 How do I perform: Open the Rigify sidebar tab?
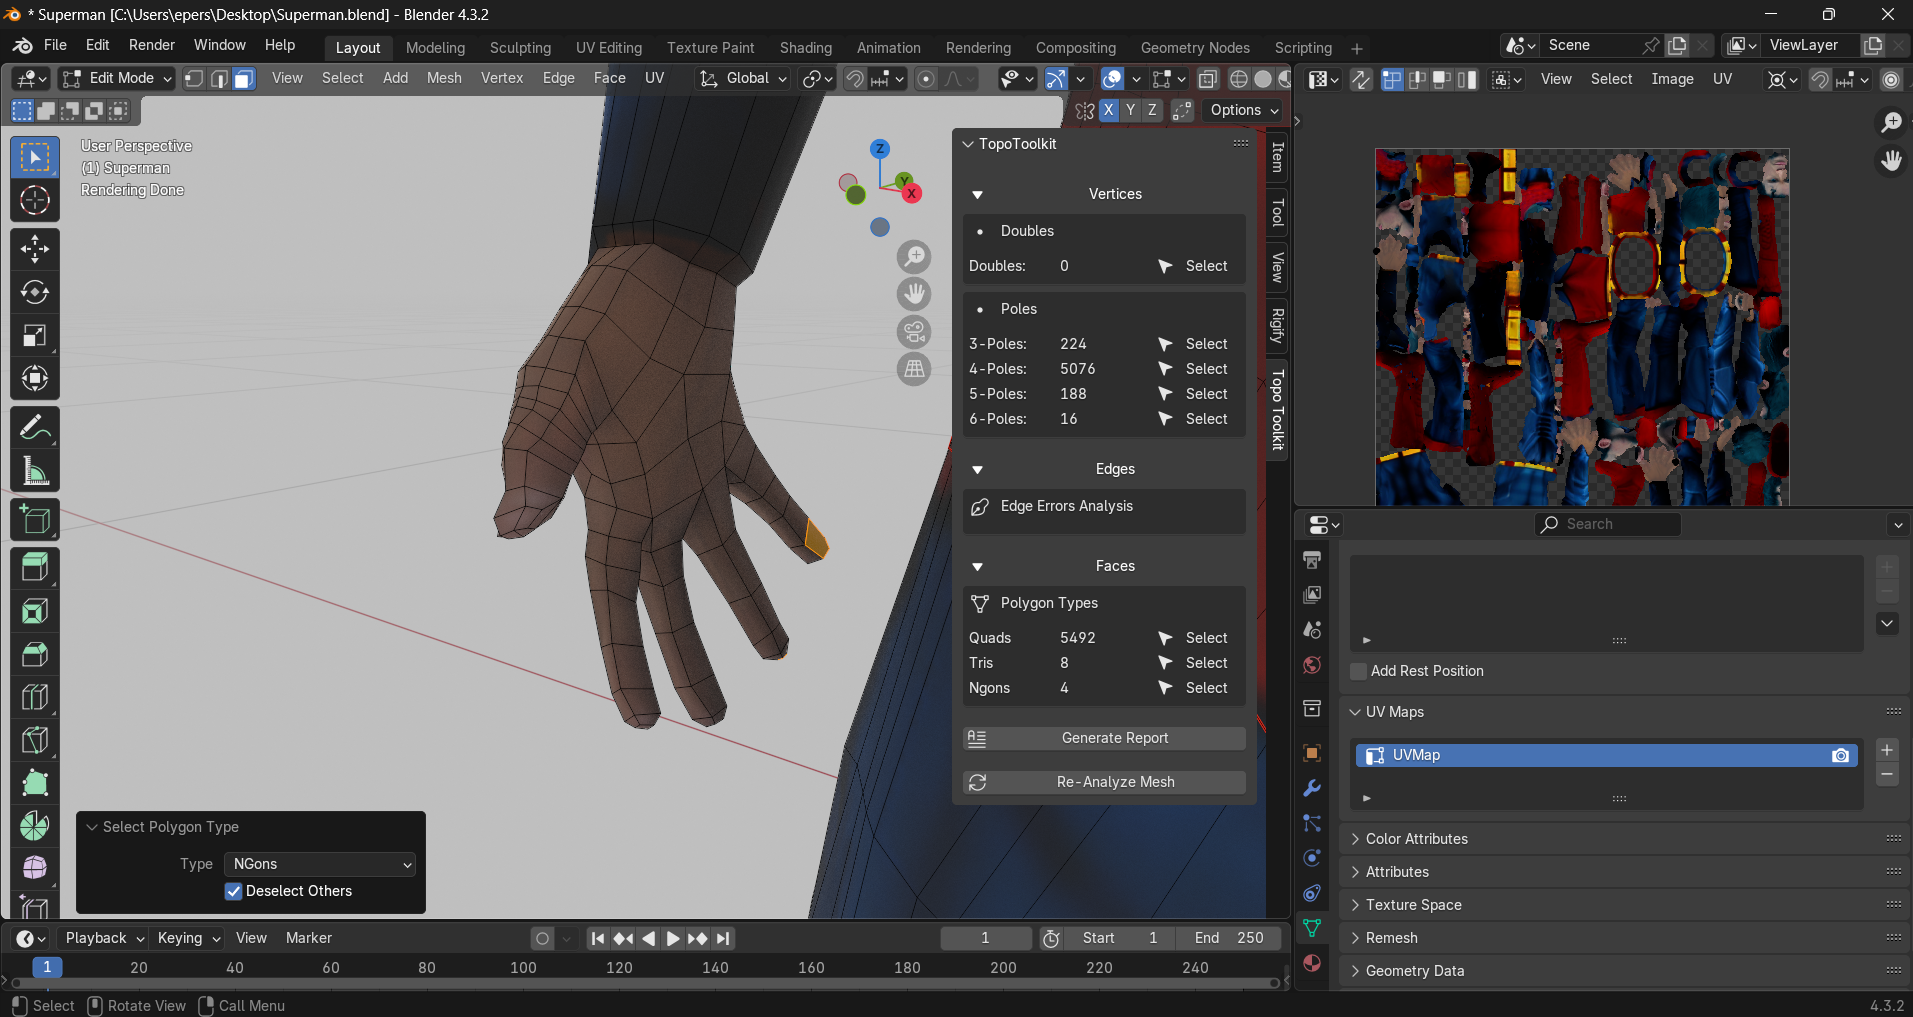pos(1277,325)
